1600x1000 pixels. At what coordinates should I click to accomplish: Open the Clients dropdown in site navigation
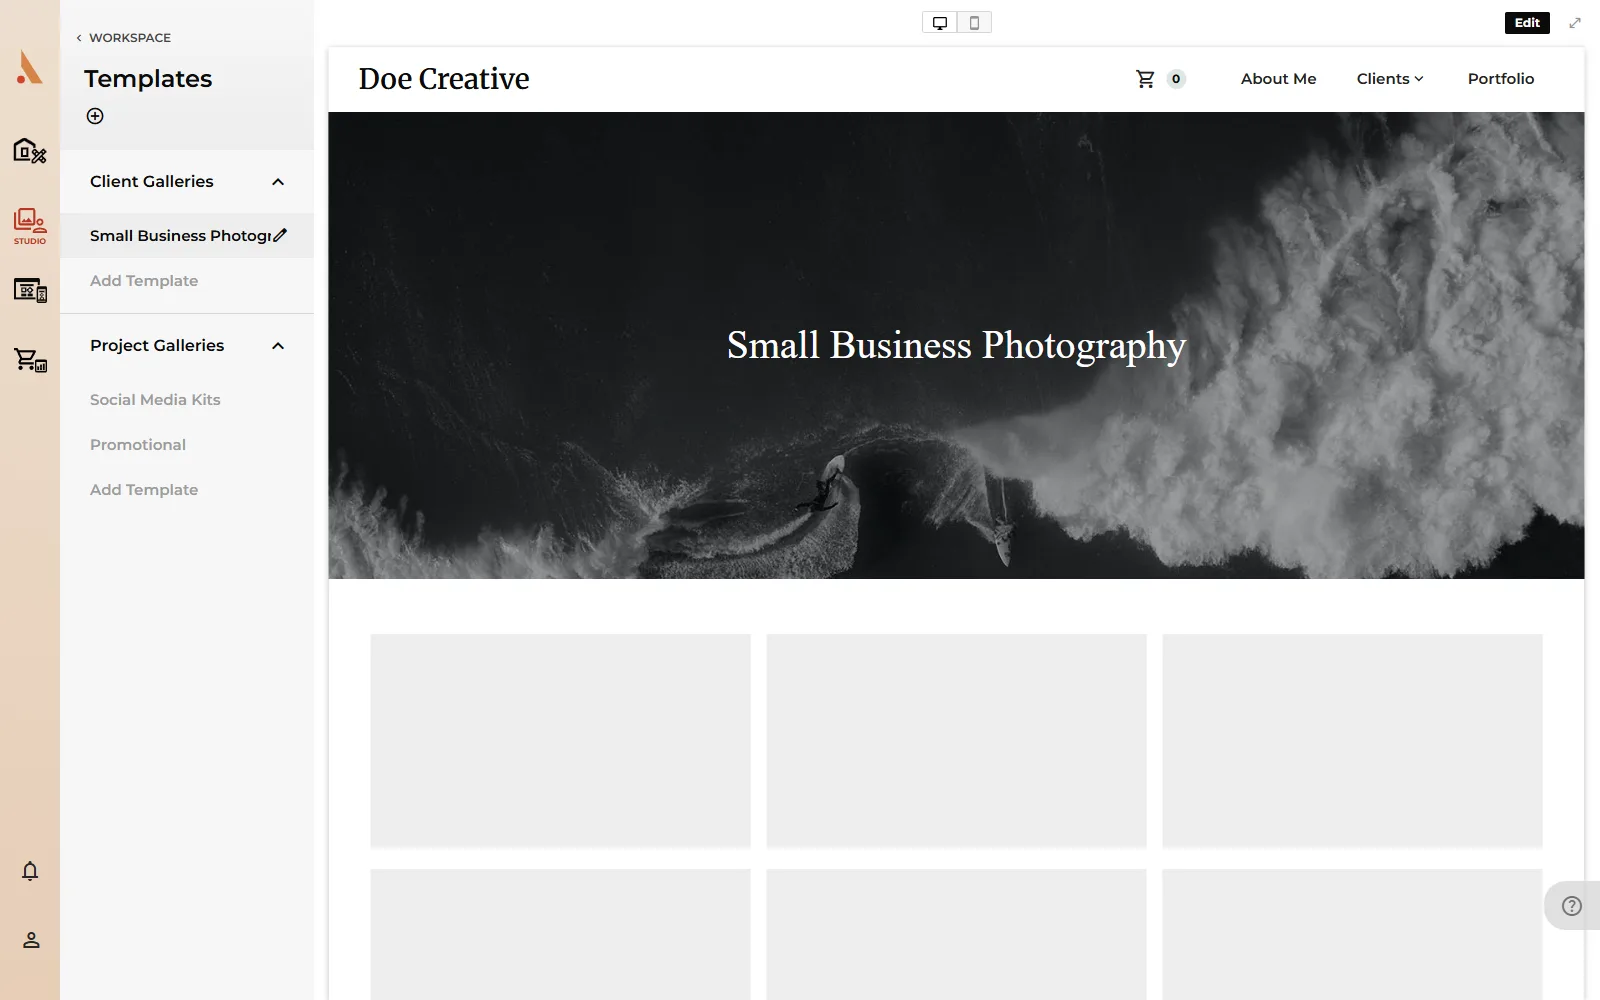point(1390,79)
